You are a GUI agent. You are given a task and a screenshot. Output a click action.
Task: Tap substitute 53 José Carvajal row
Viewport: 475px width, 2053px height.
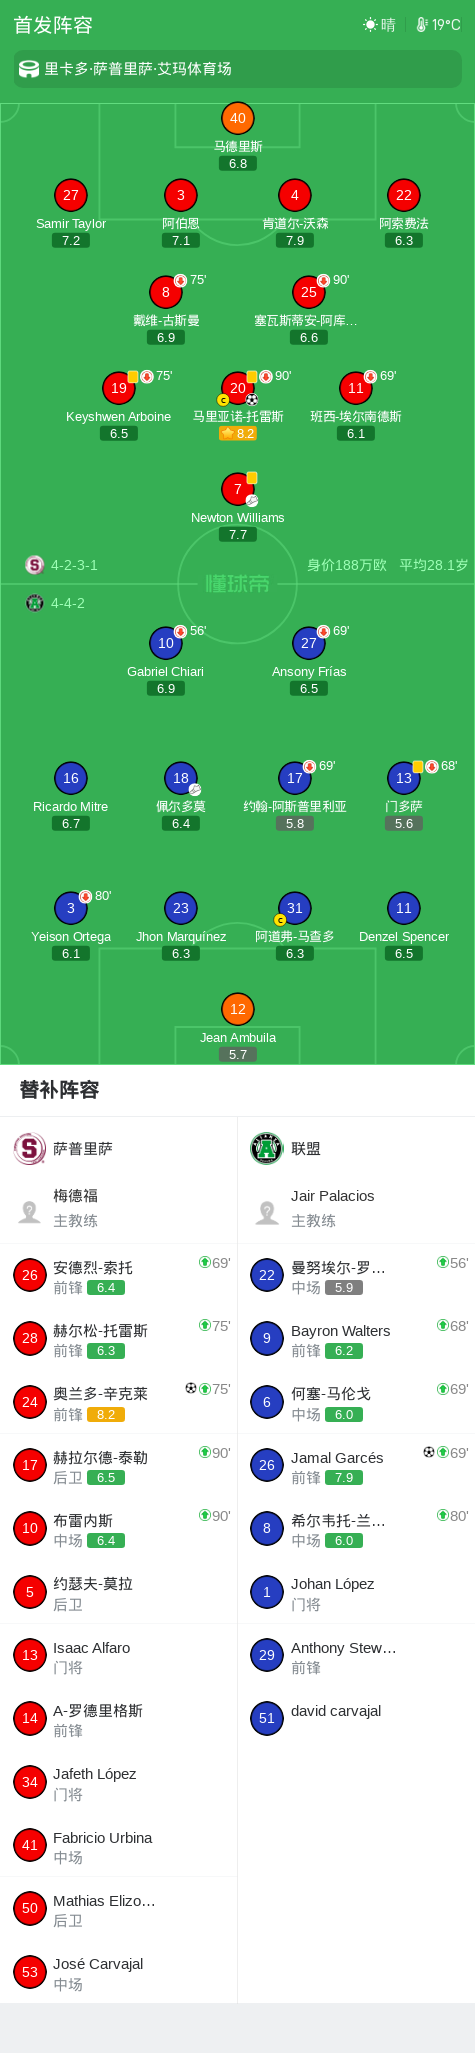pyautogui.click(x=118, y=1972)
